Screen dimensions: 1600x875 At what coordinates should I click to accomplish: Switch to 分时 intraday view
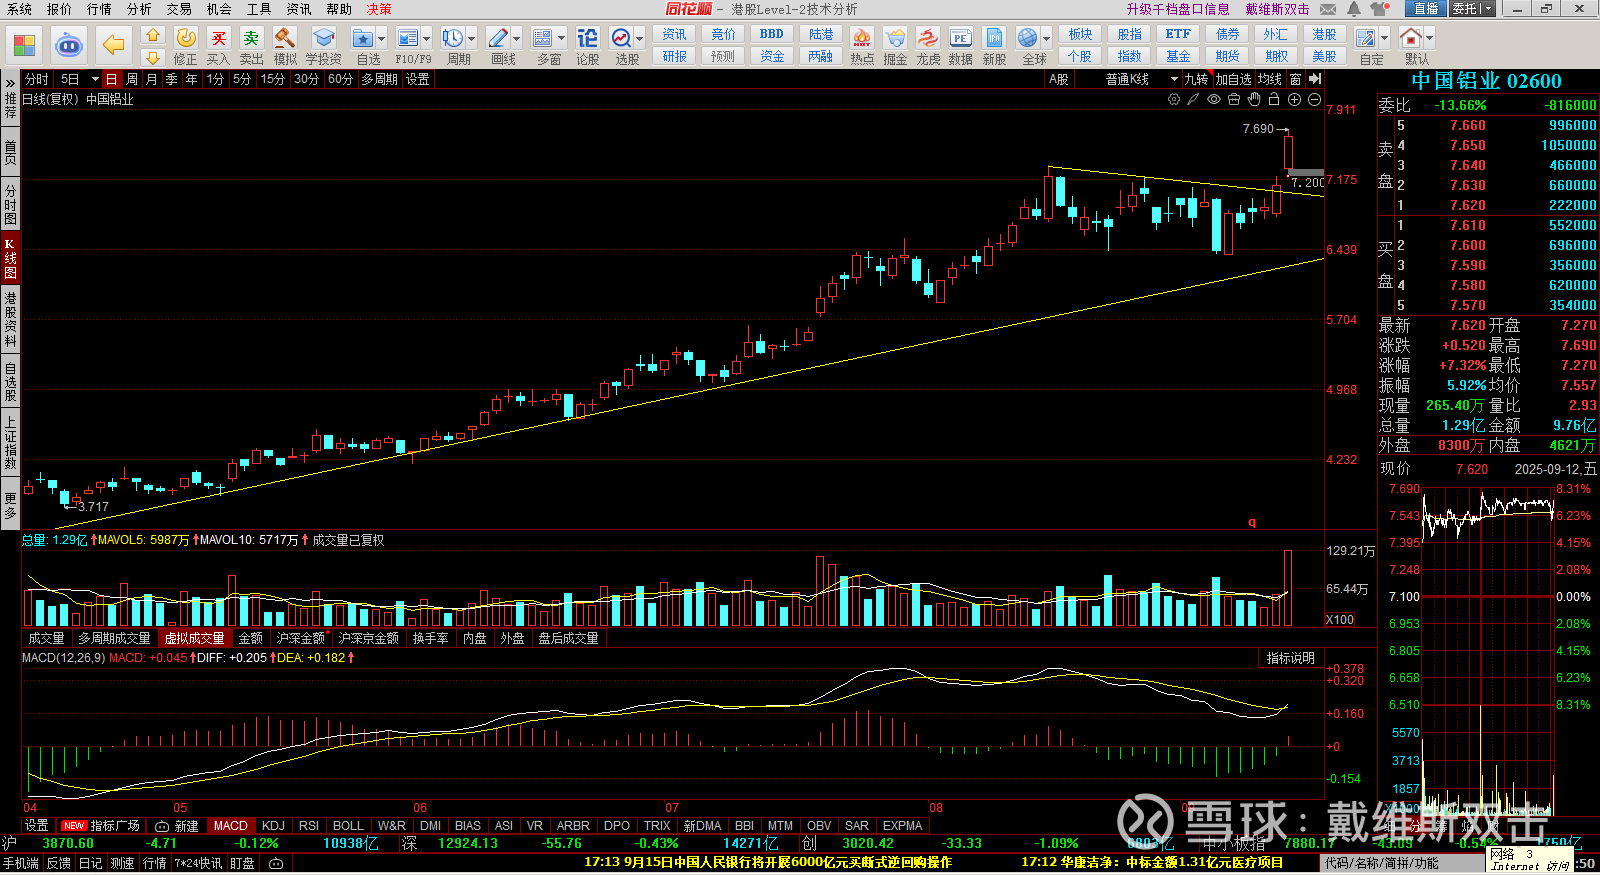(37, 79)
